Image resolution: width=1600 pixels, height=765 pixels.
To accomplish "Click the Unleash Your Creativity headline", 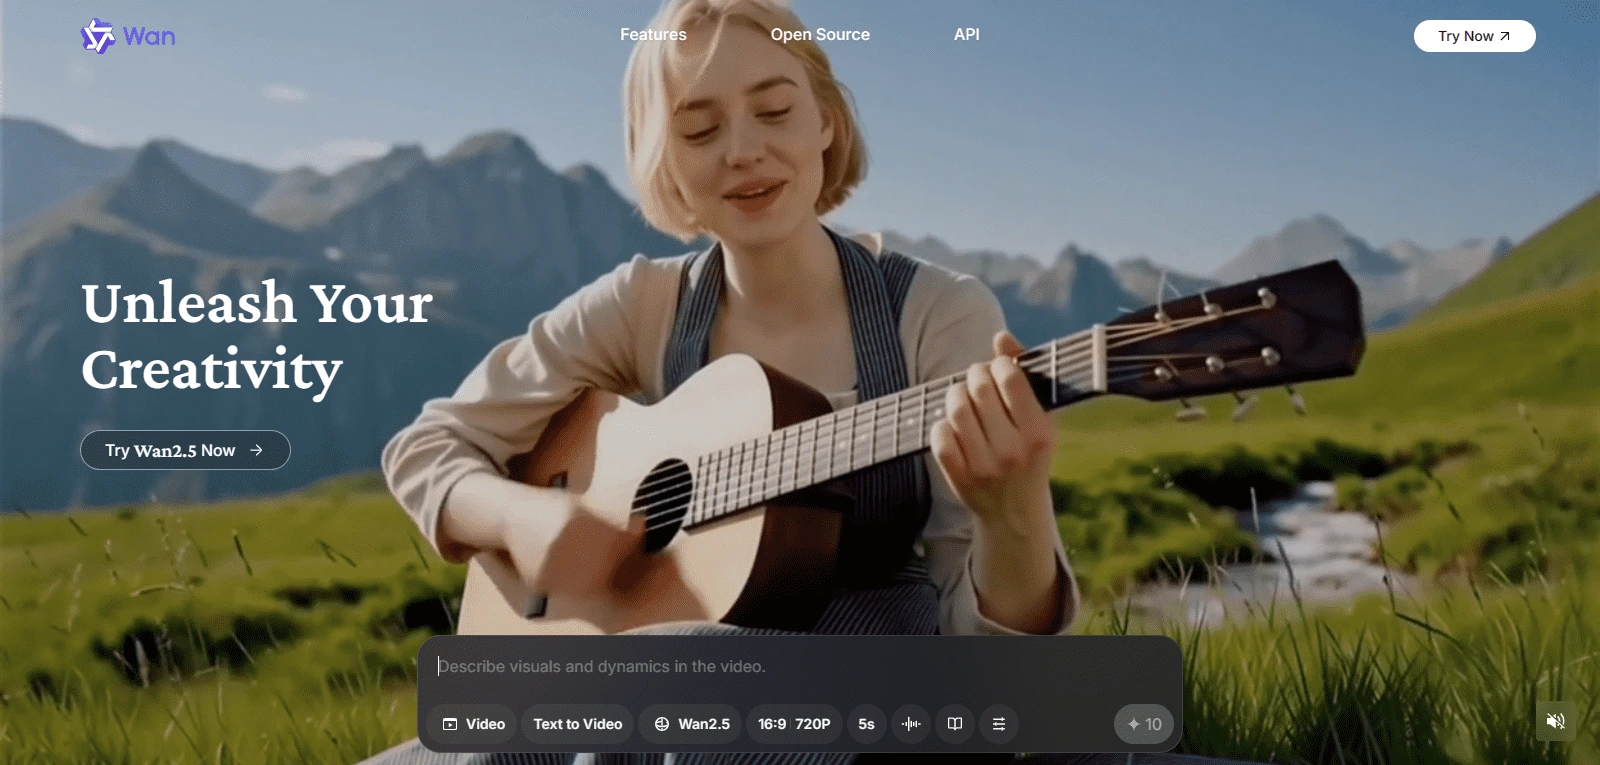I will click(257, 336).
